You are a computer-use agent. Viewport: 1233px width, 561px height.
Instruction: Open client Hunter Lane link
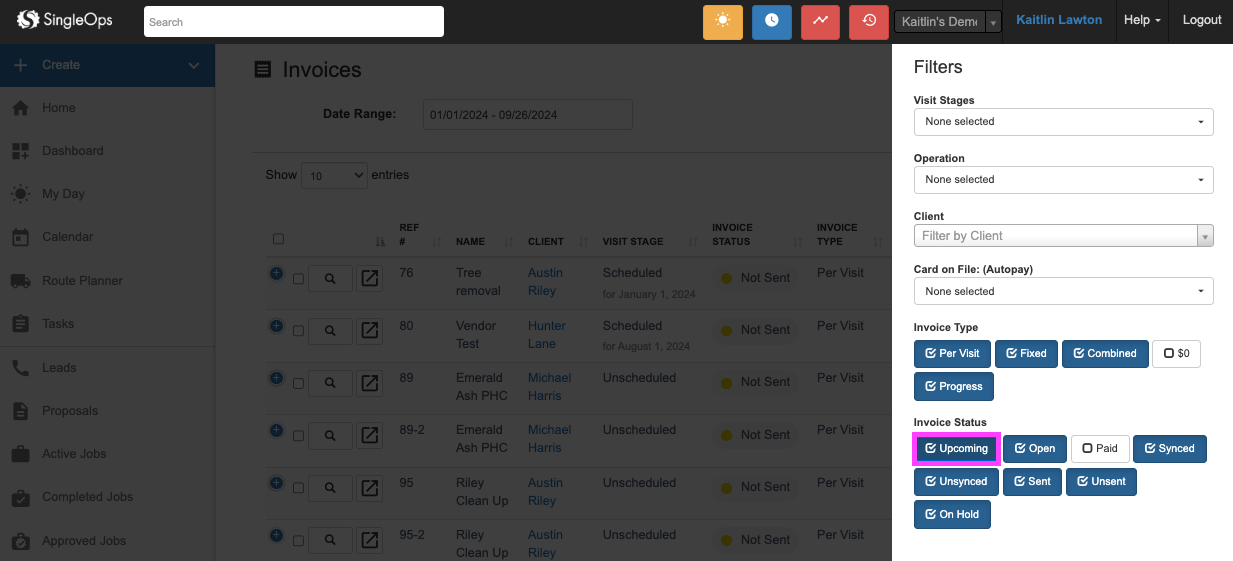pos(546,335)
